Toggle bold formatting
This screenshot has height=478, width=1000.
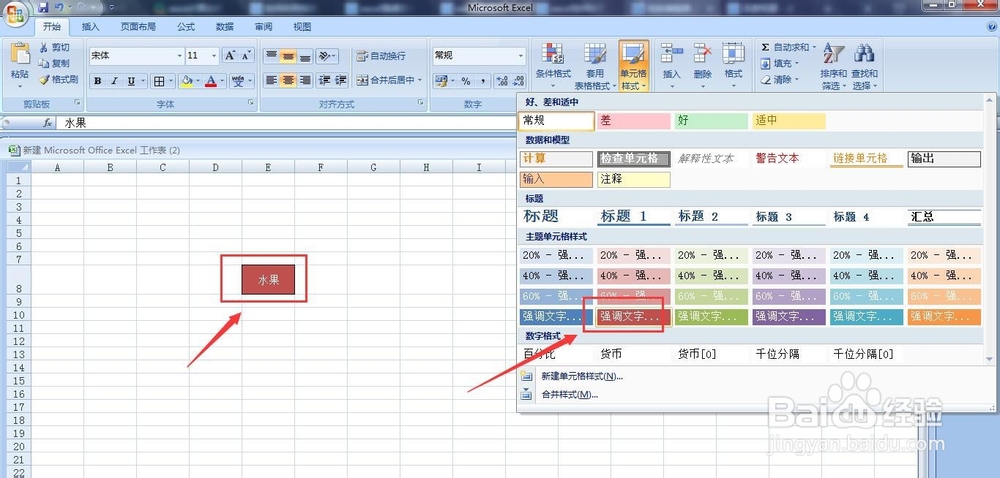tap(98, 81)
